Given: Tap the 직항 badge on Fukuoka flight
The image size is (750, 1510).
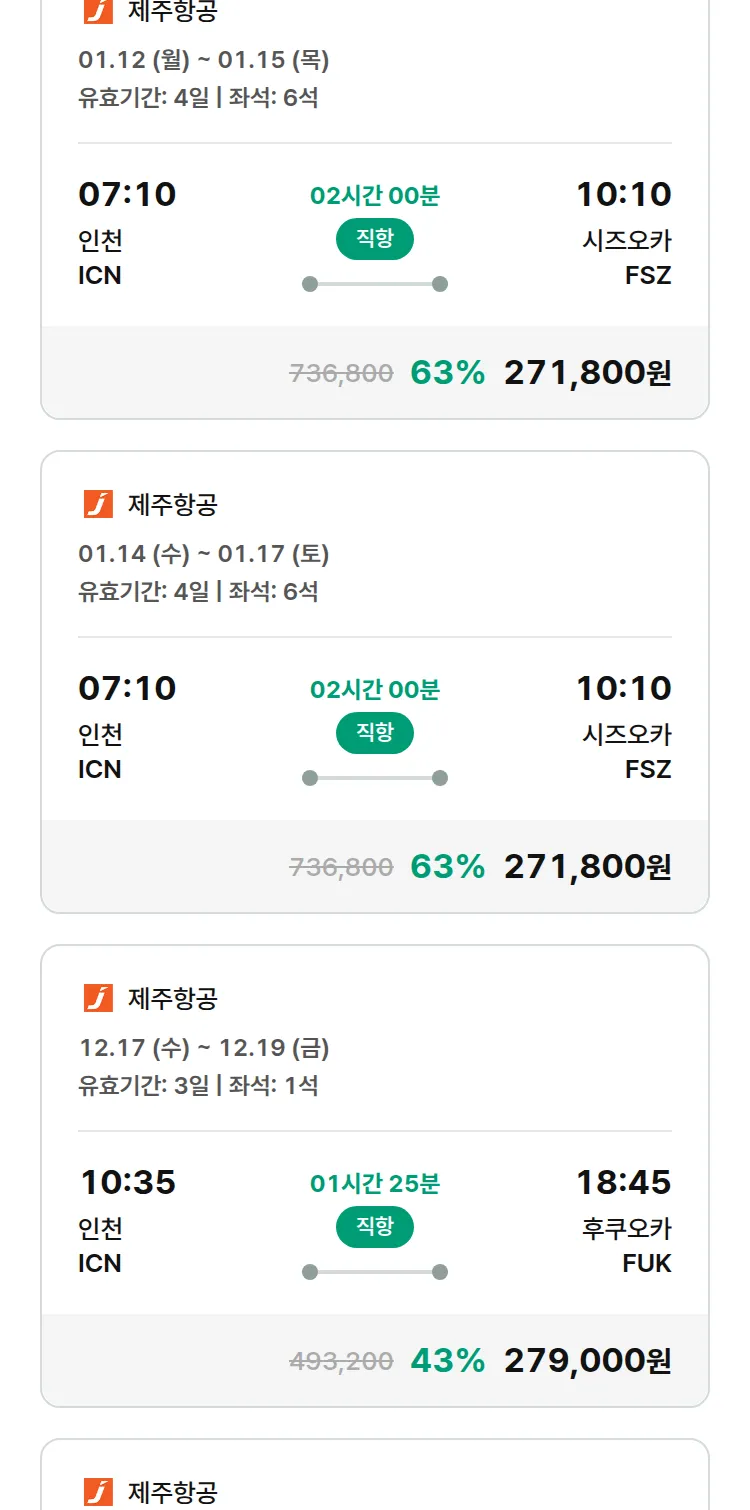Looking at the screenshot, I should click(374, 1227).
